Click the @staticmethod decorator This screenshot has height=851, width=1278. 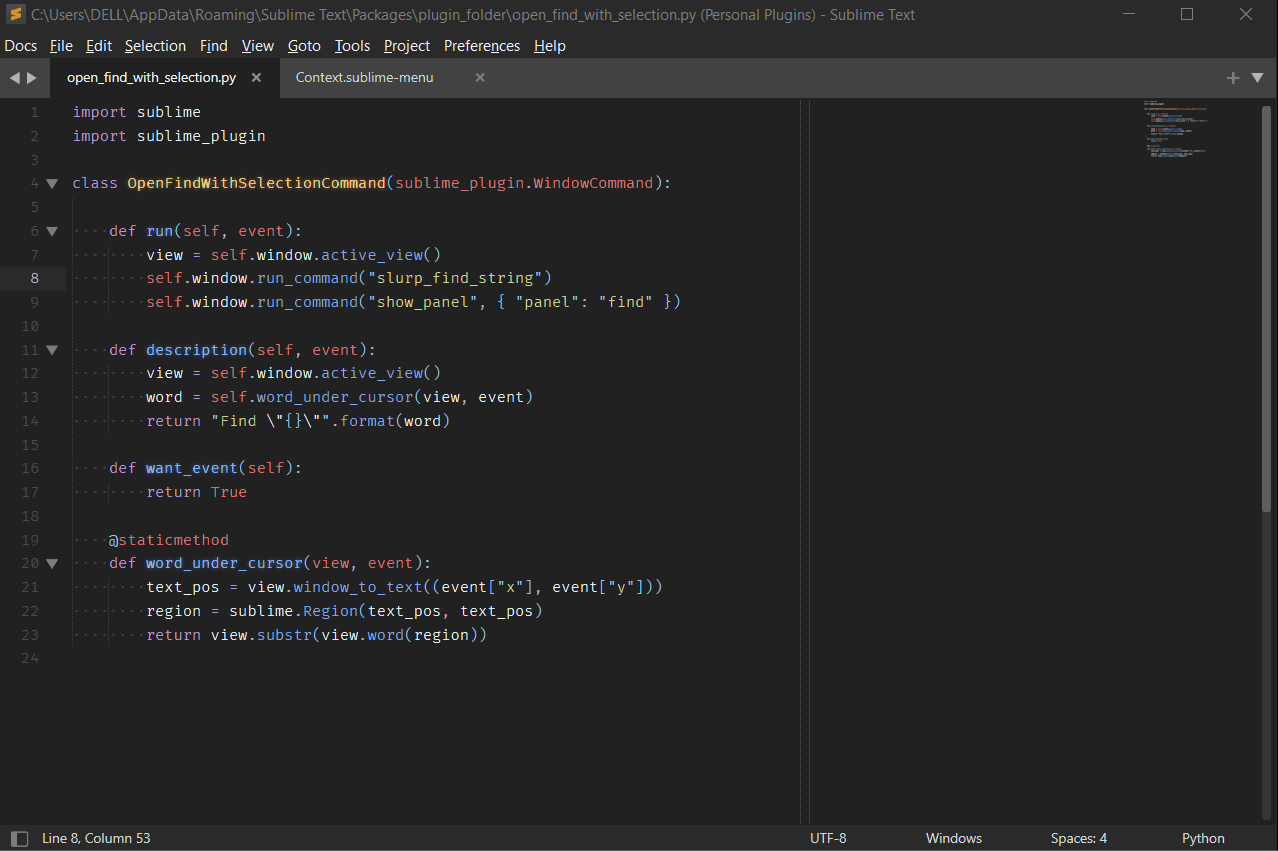[169, 540]
